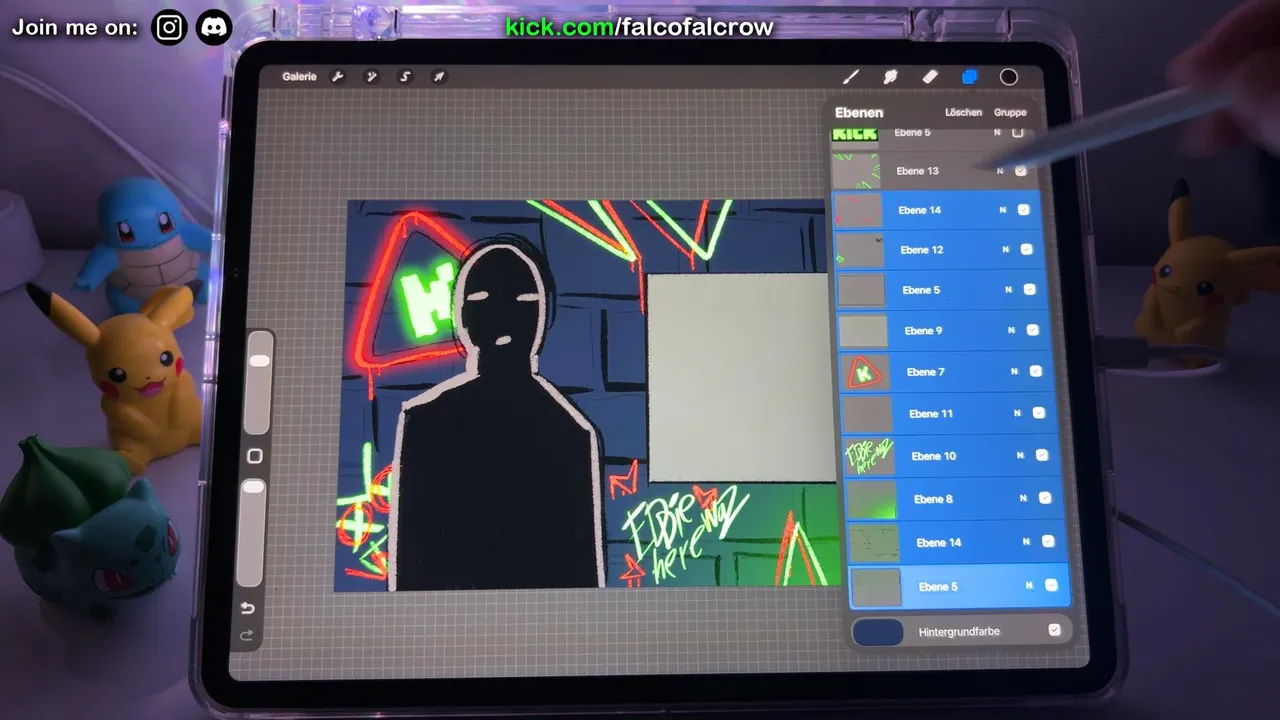
Task: Tap the redo arrow on sidebar
Action: [x=247, y=635]
